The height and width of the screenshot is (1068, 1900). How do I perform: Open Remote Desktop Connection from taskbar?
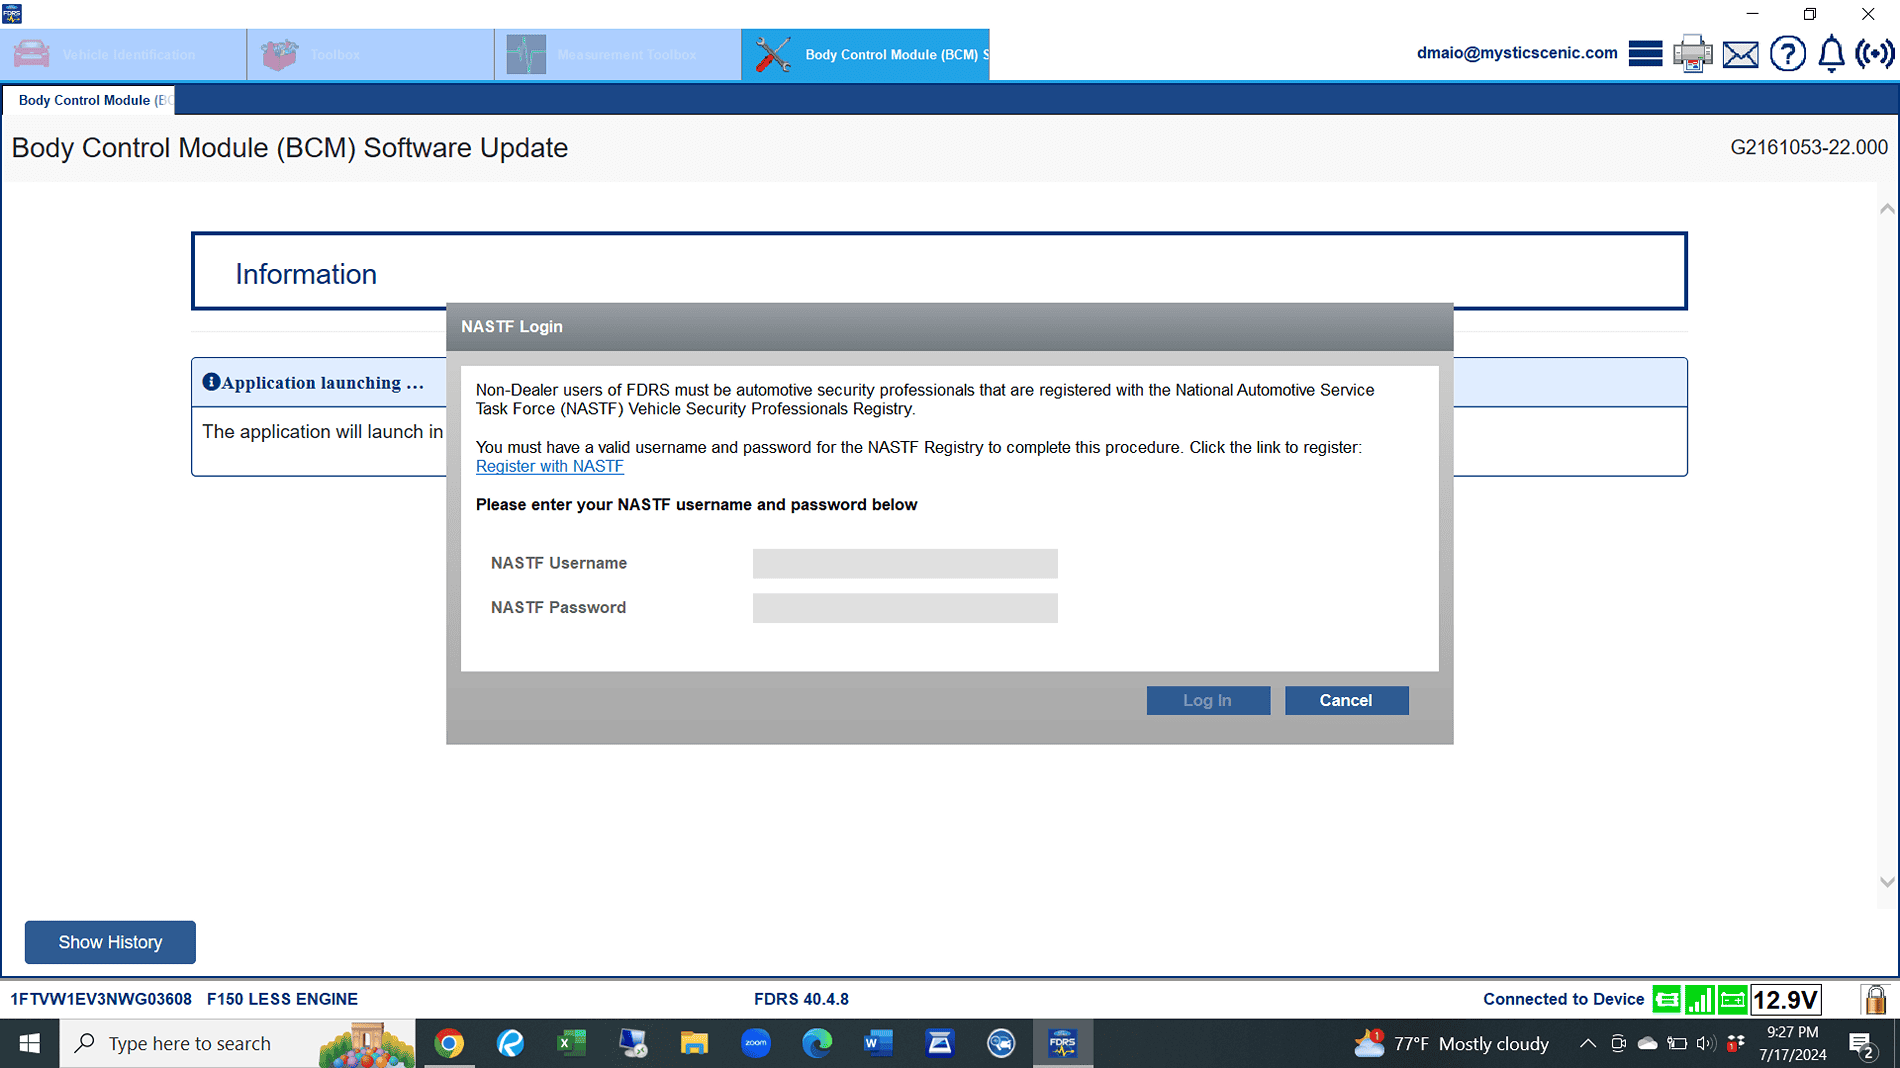633,1043
